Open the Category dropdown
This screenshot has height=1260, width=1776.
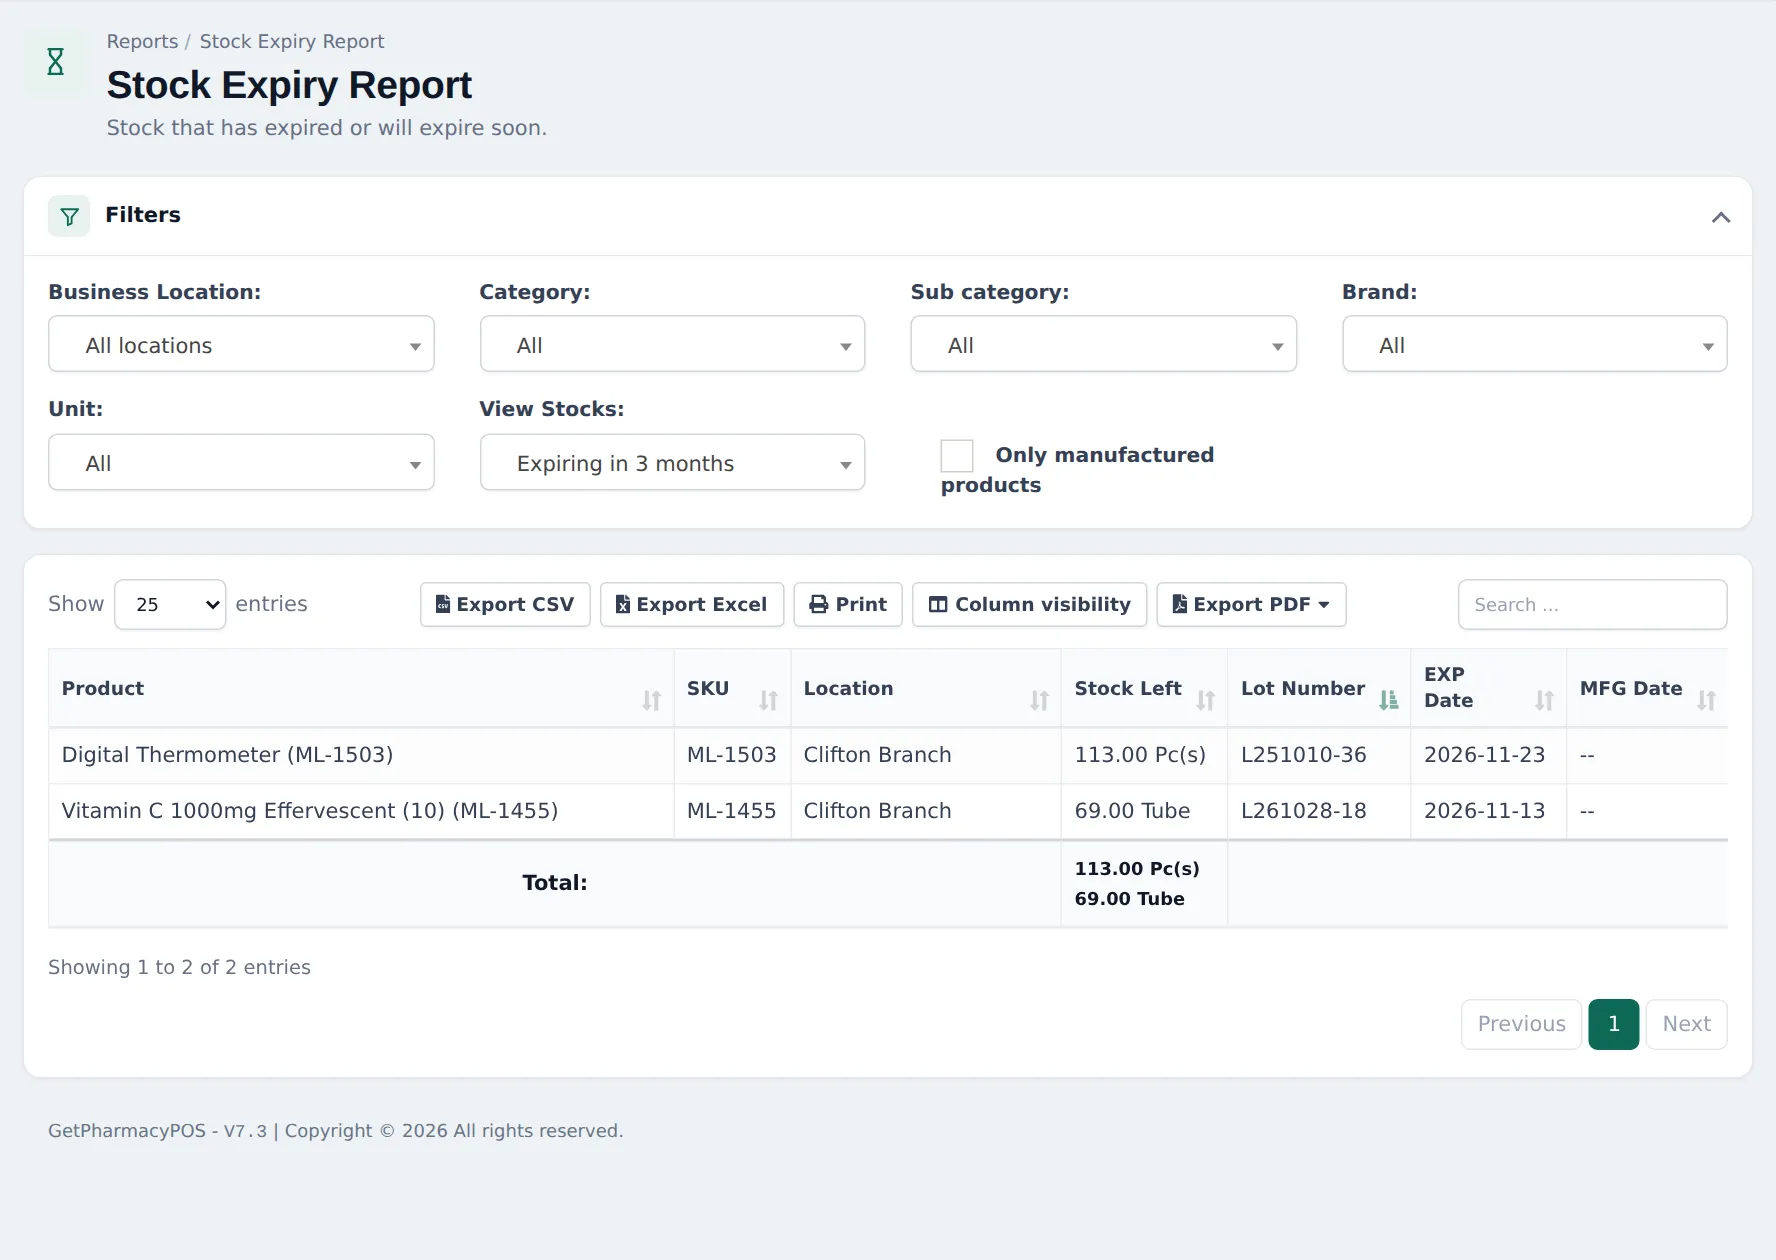(x=672, y=344)
